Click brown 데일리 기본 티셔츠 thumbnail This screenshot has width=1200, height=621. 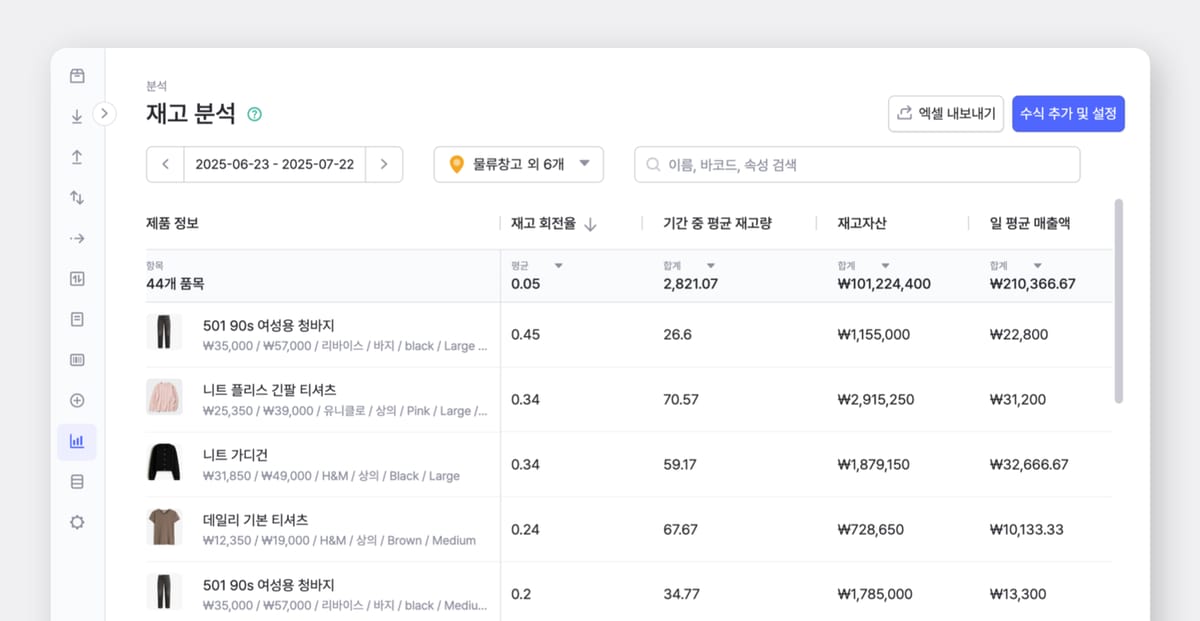[164, 529]
